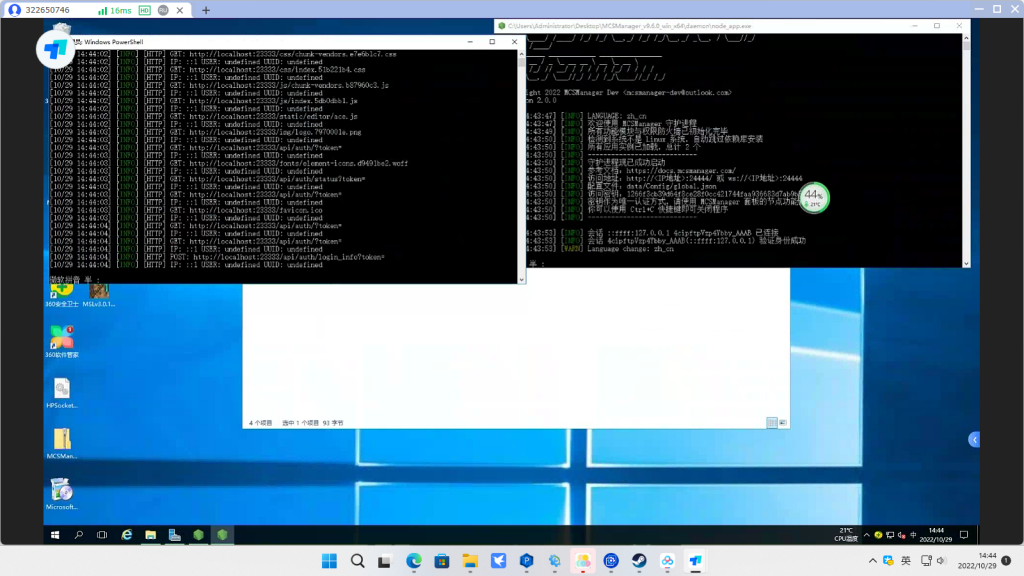Open MSLv3.0.1 desktop icon
The height and width of the screenshot is (576, 1024).
tap(99, 295)
